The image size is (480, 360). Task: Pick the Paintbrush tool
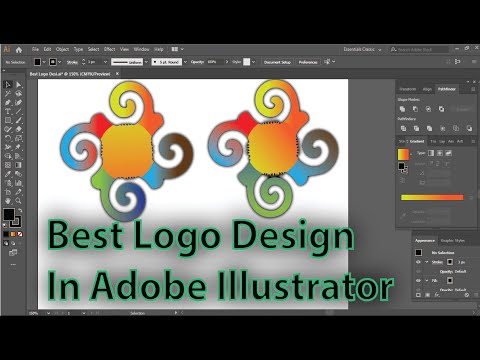tap(19, 120)
